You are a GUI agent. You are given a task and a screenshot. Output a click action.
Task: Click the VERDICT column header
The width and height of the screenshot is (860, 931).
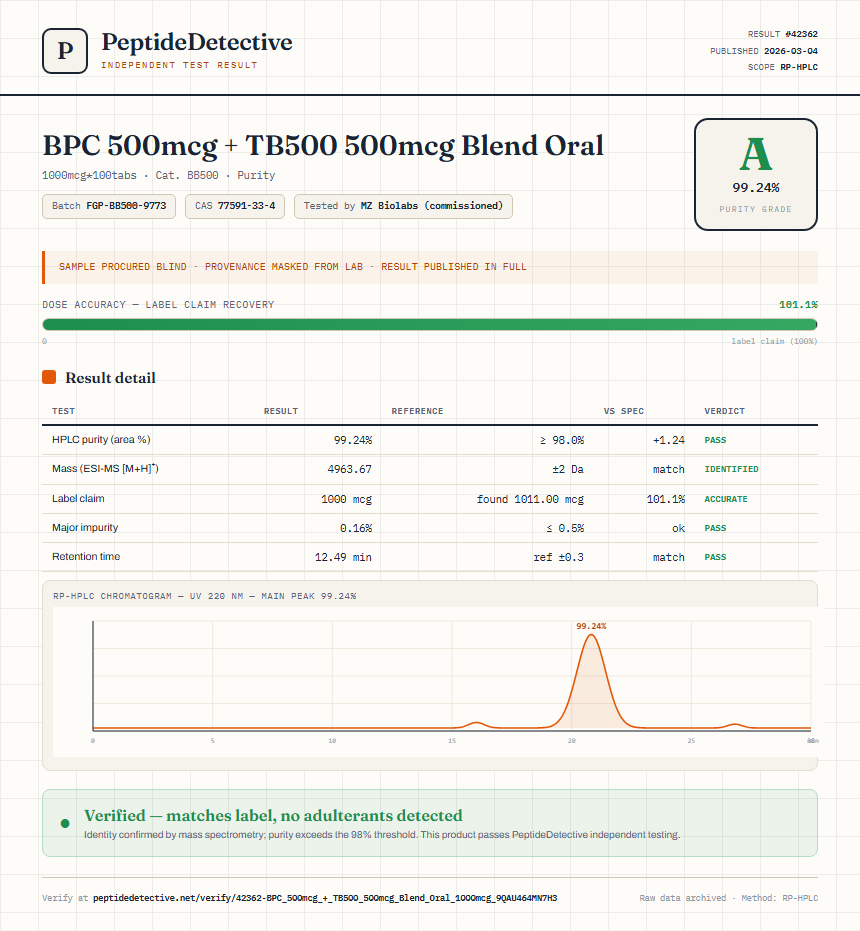725,411
